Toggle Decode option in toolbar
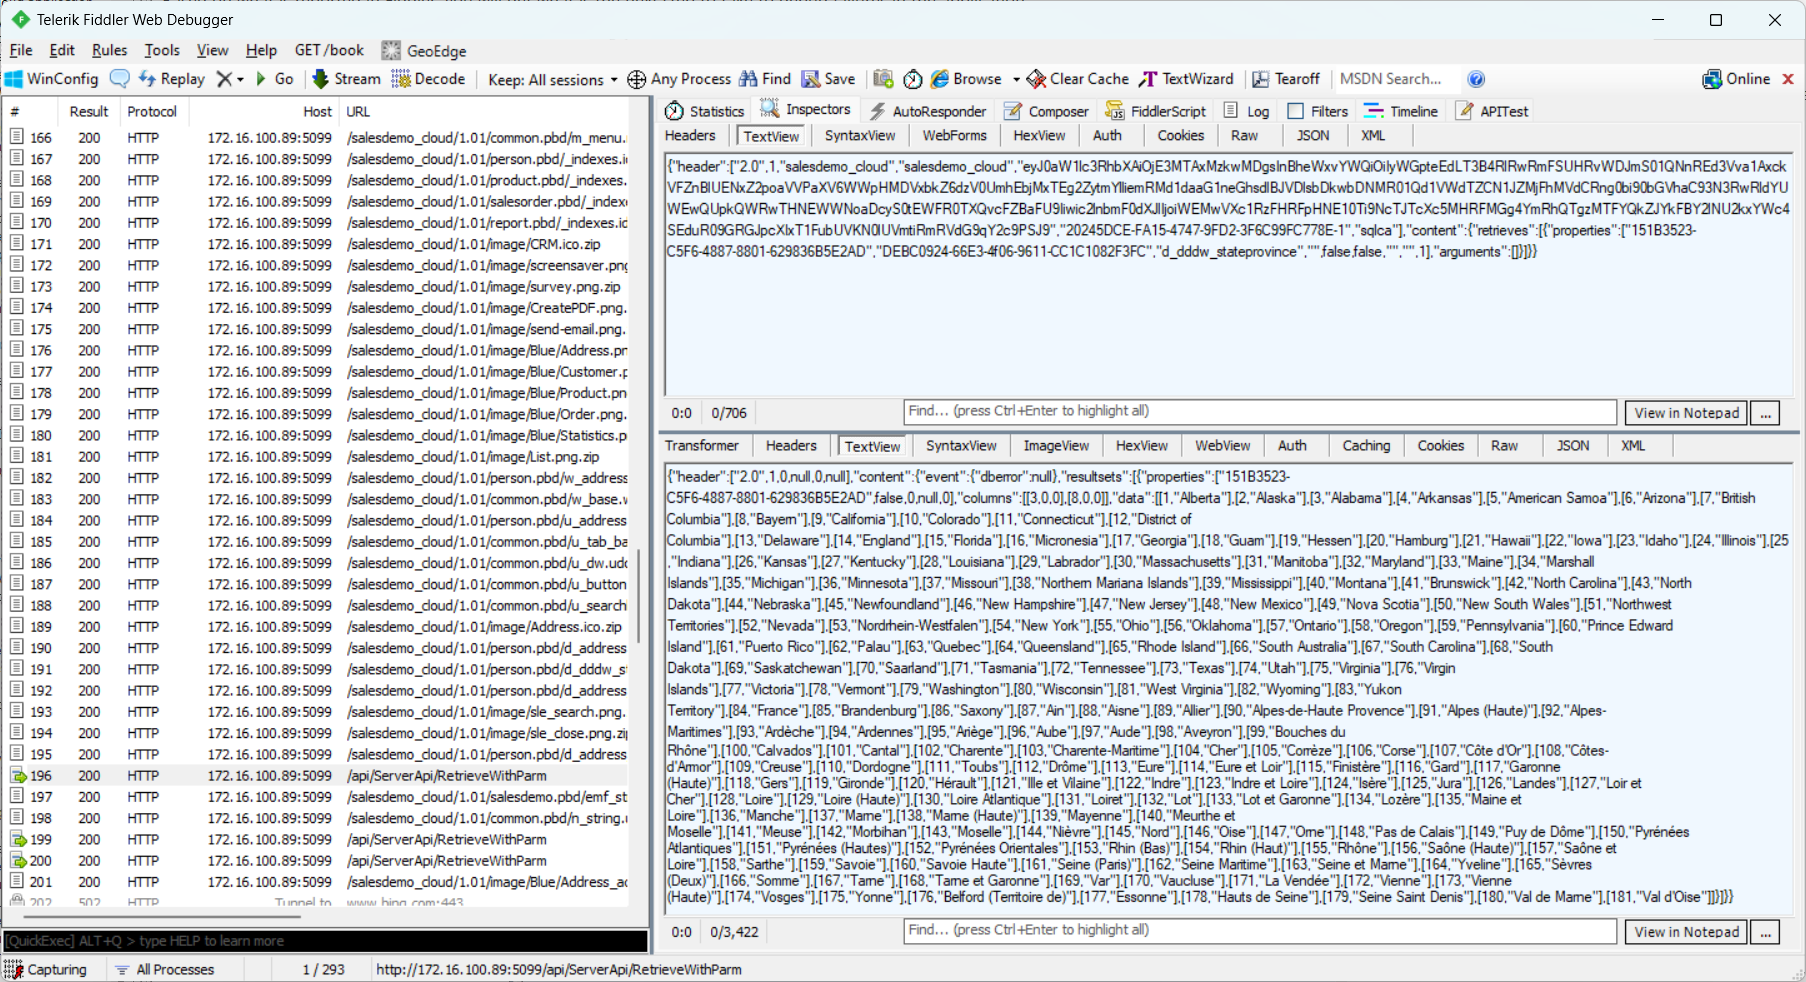 (x=428, y=79)
